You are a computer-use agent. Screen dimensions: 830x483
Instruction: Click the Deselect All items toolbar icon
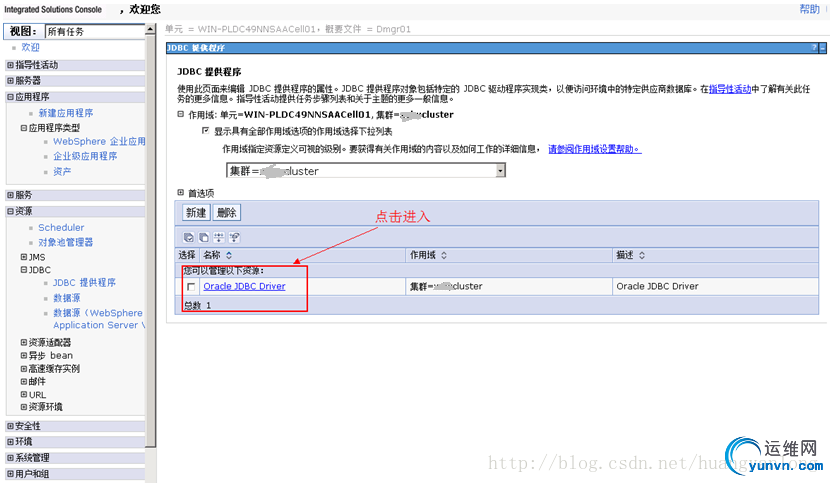point(204,237)
